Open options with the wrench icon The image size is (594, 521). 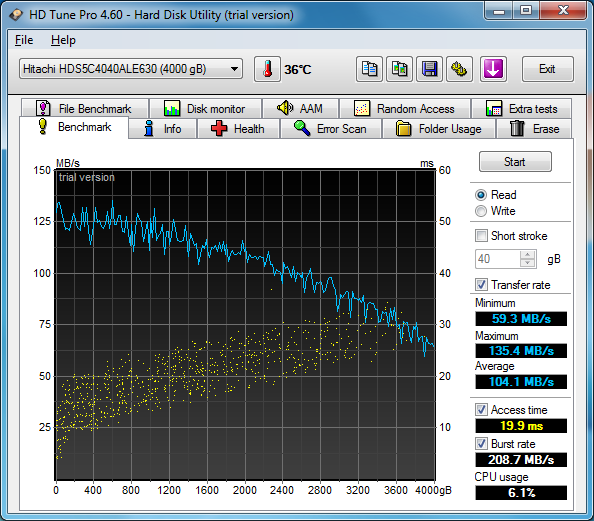click(x=459, y=69)
